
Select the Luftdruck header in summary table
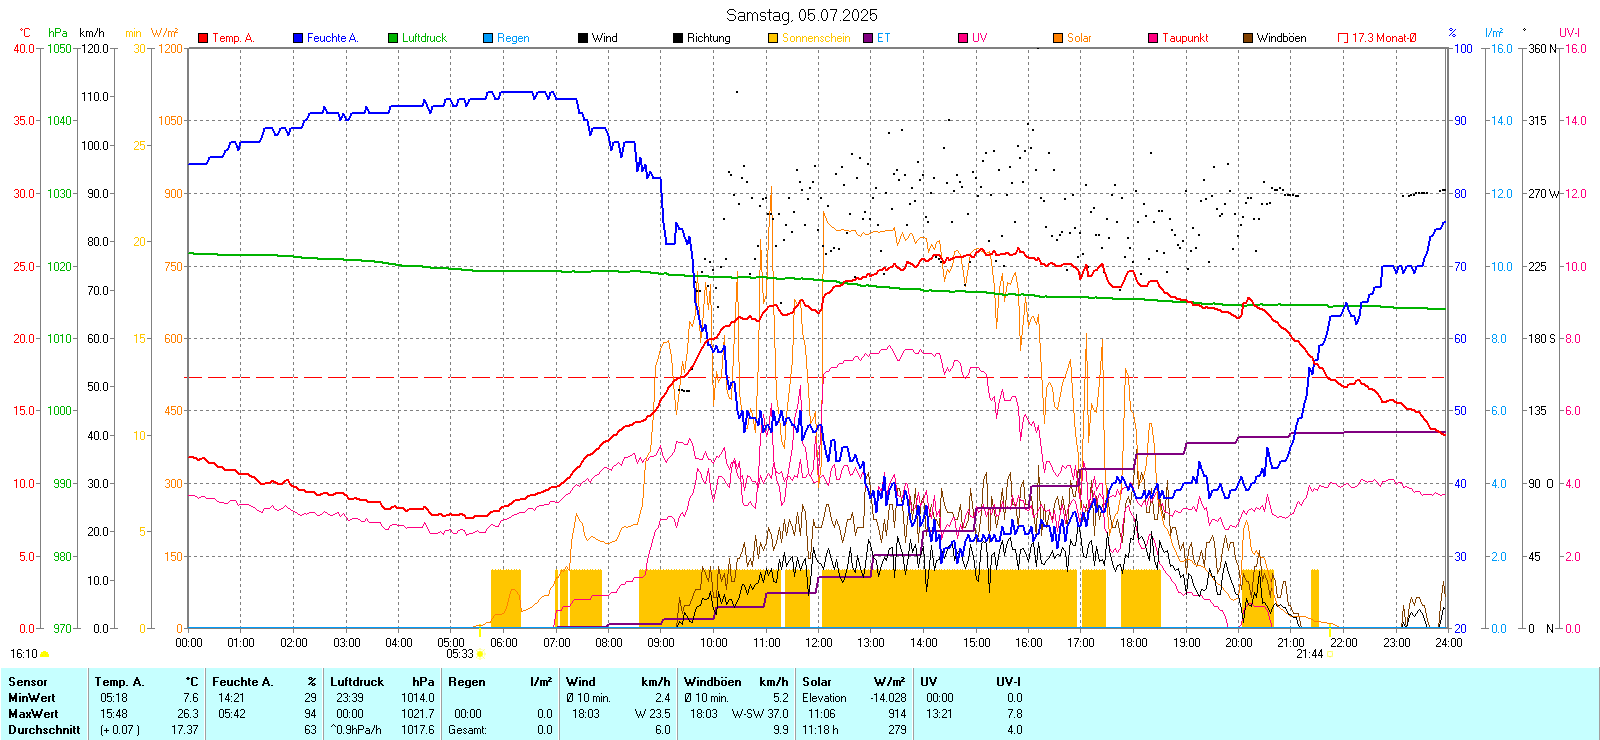[357, 682]
